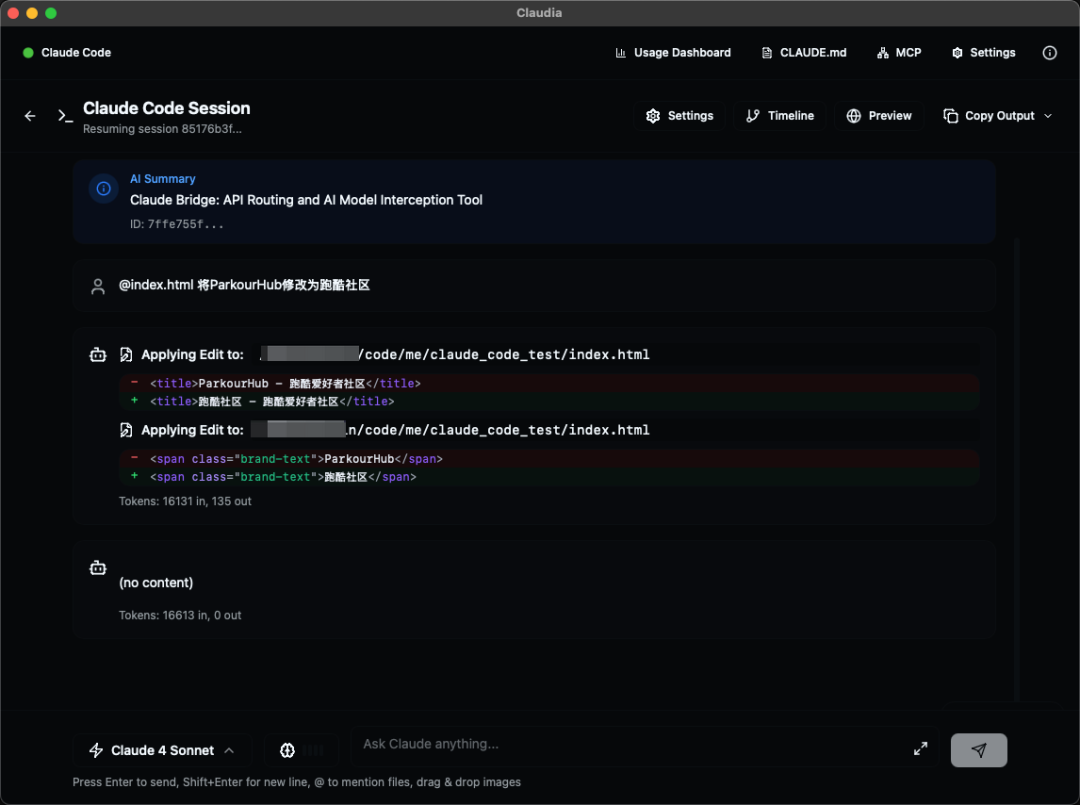Viewport: 1080px width, 805px height.
Task: Open the CLAUDE.md editor
Action: 804,53
